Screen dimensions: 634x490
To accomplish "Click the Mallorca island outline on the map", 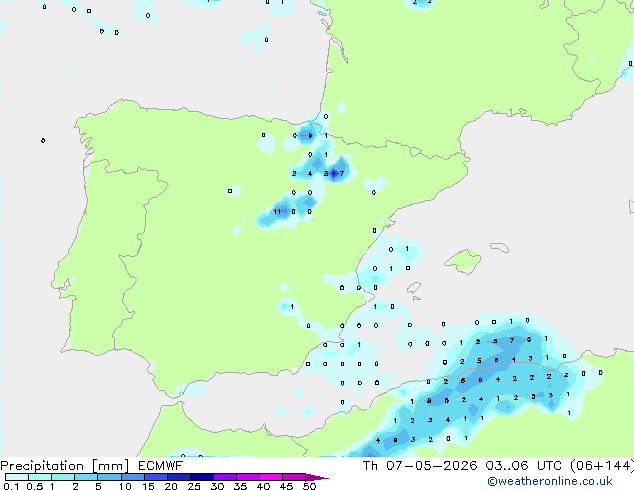I will tap(463, 261).
